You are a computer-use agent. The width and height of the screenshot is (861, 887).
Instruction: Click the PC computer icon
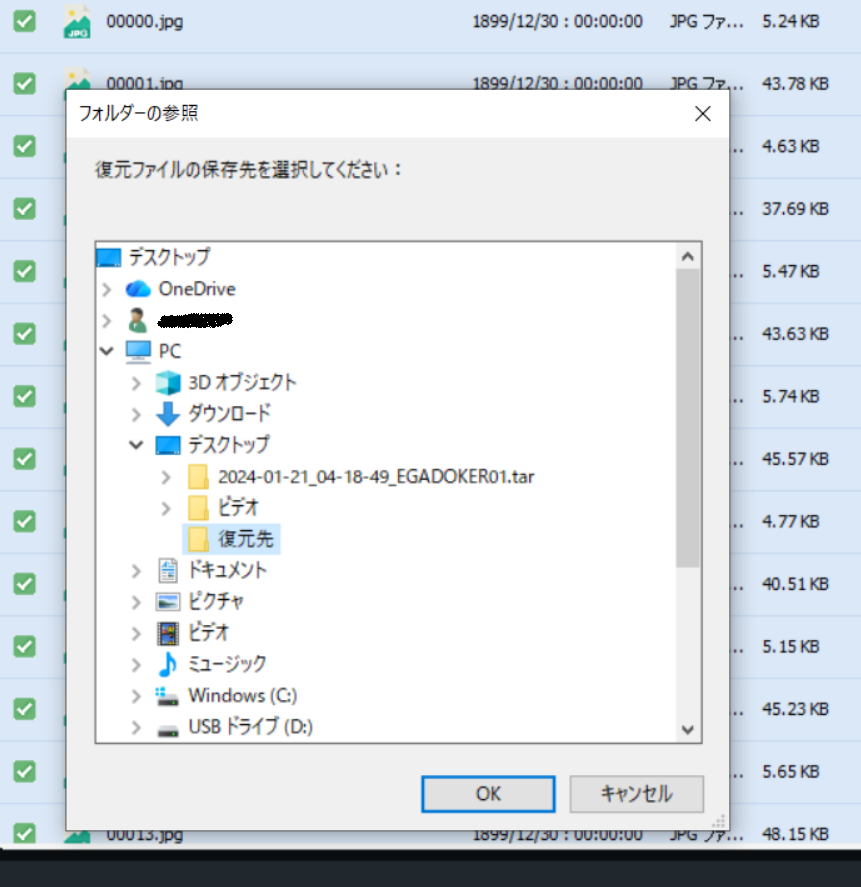click(x=138, y=351)
